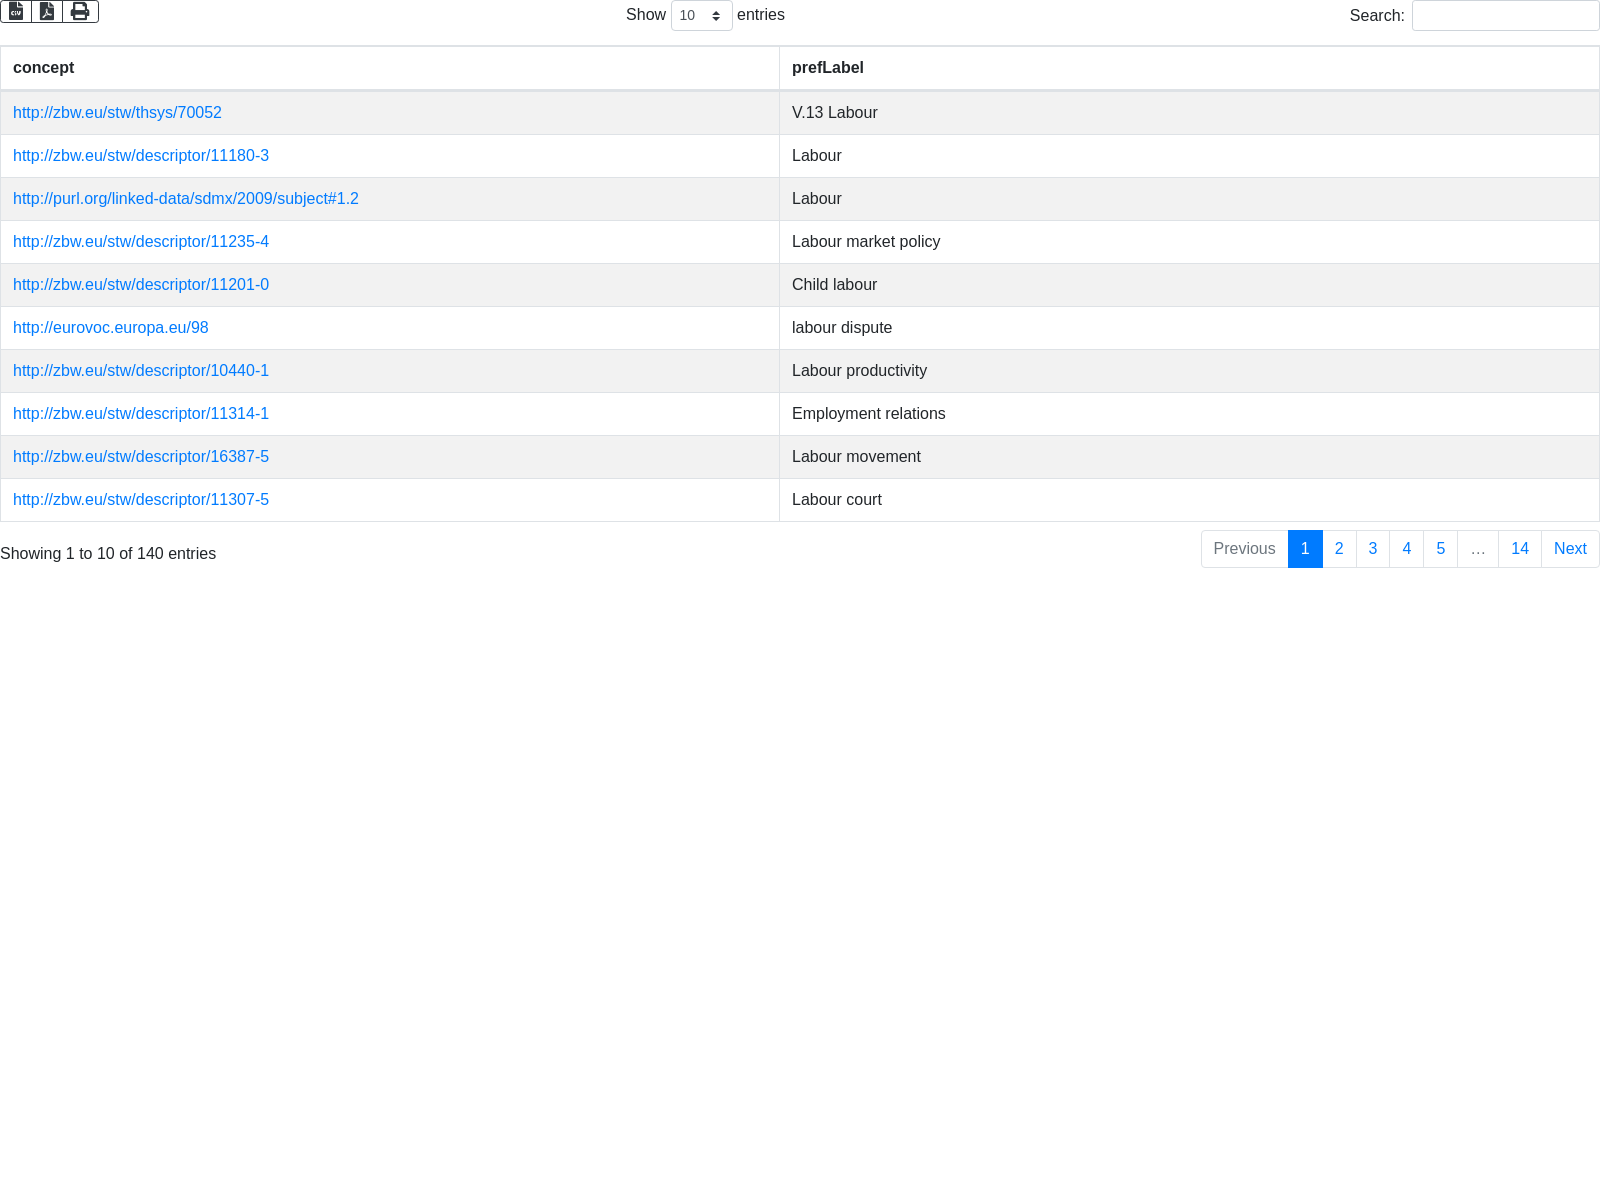Open the descriptor/11180-3 Labour link
Screen dimensions: 1600x1200
[x=141, y=156]
